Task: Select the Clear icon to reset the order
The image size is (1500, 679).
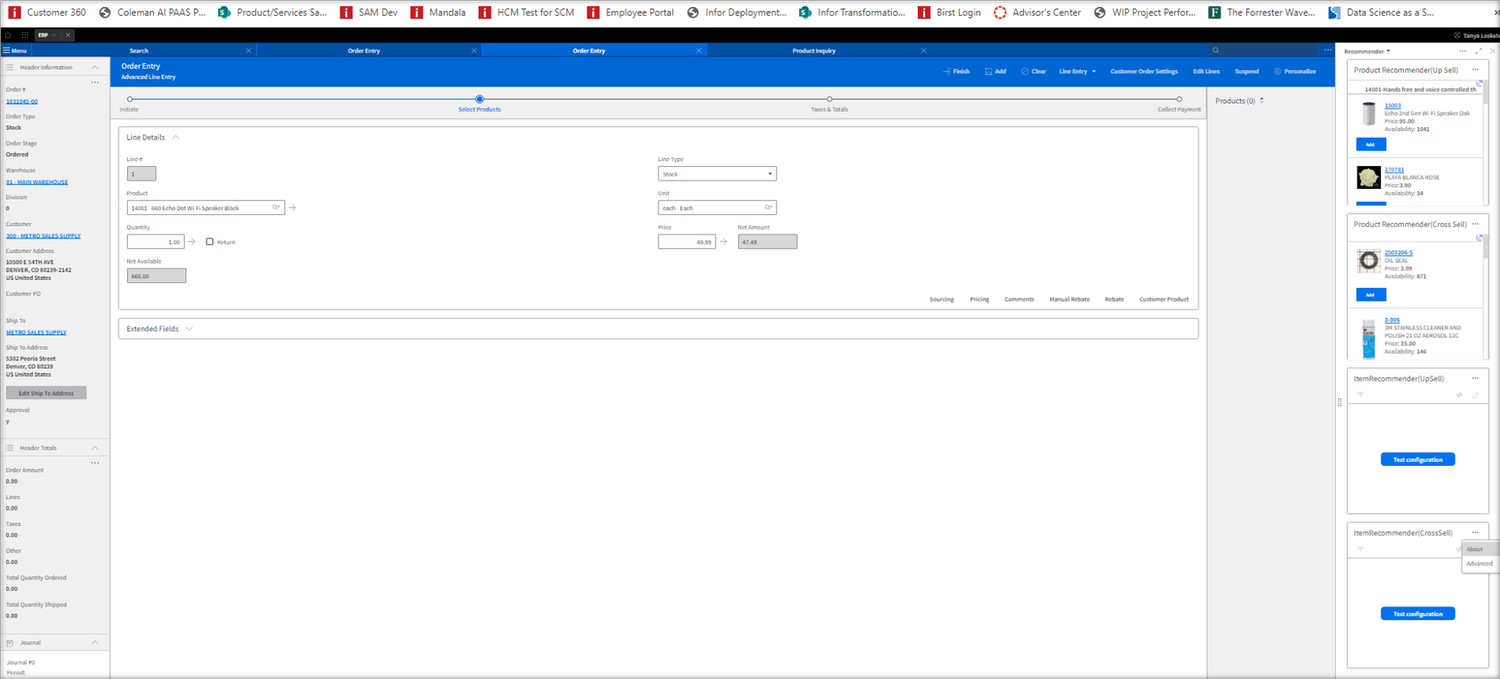Action: coord(1023,71)
